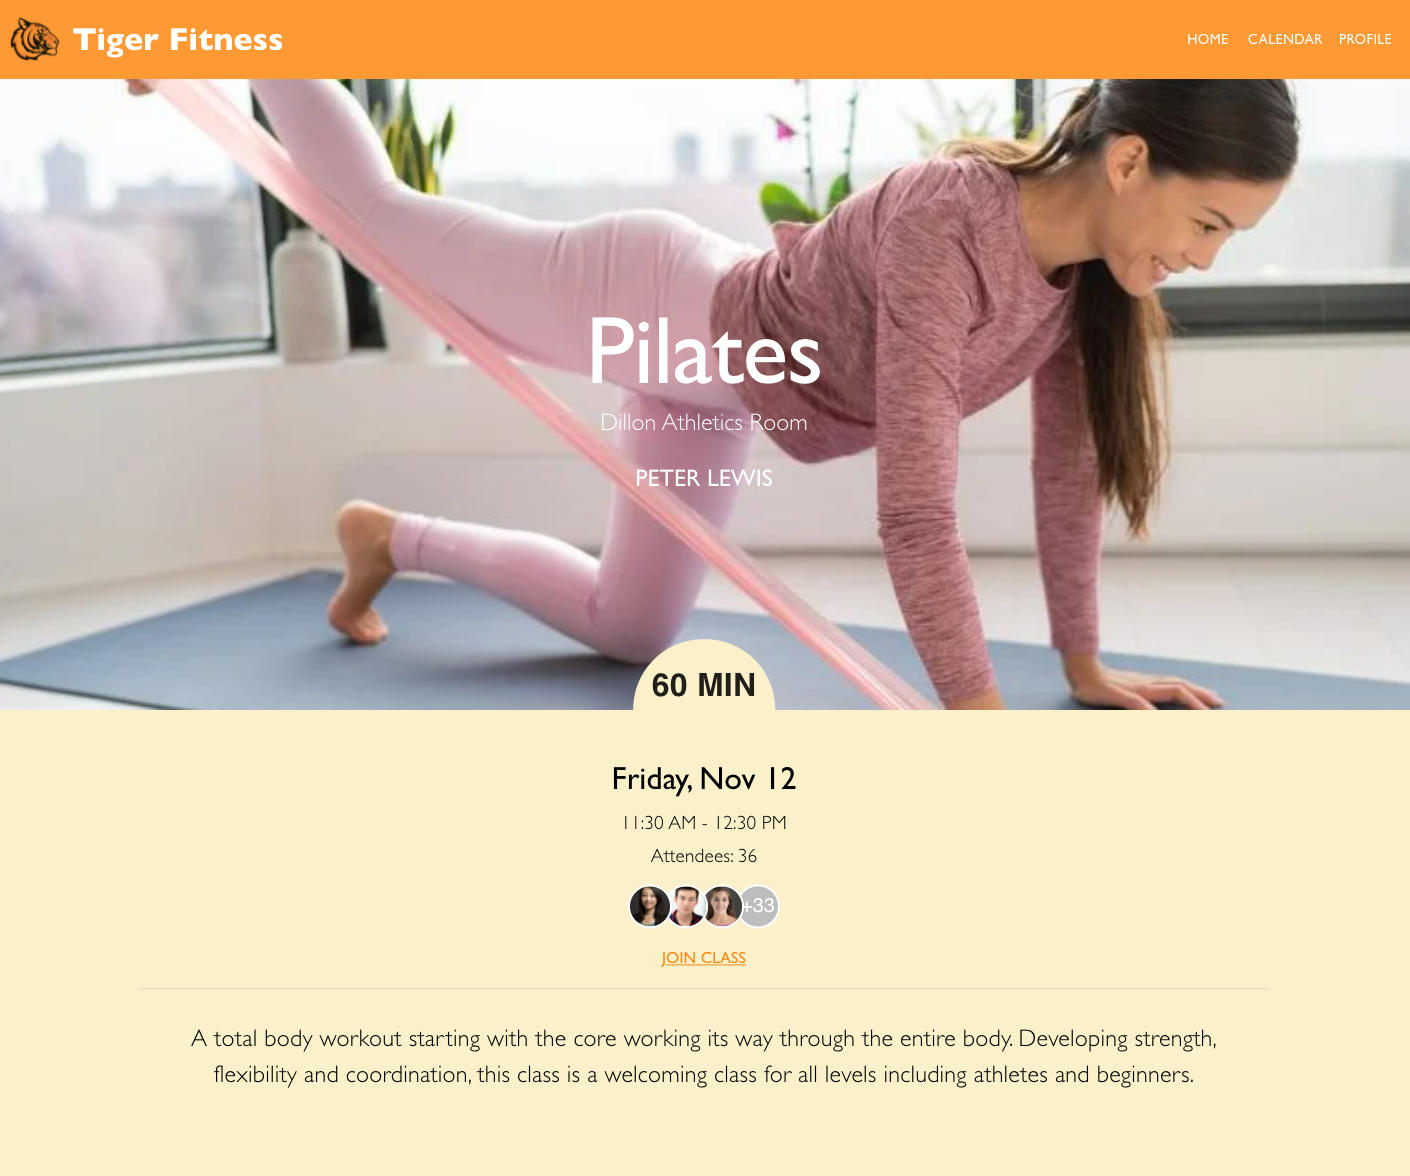Open the PROFILE menu link

tap(1365, 39)
